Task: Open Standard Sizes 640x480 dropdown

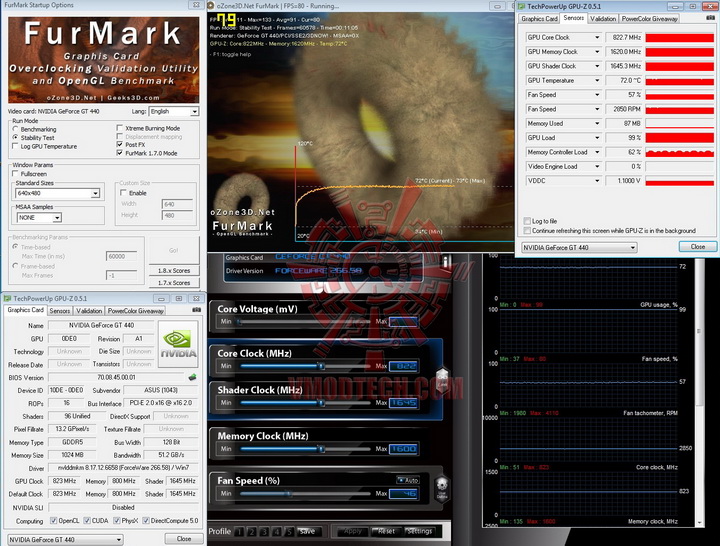Action: [x=96, y=193]
